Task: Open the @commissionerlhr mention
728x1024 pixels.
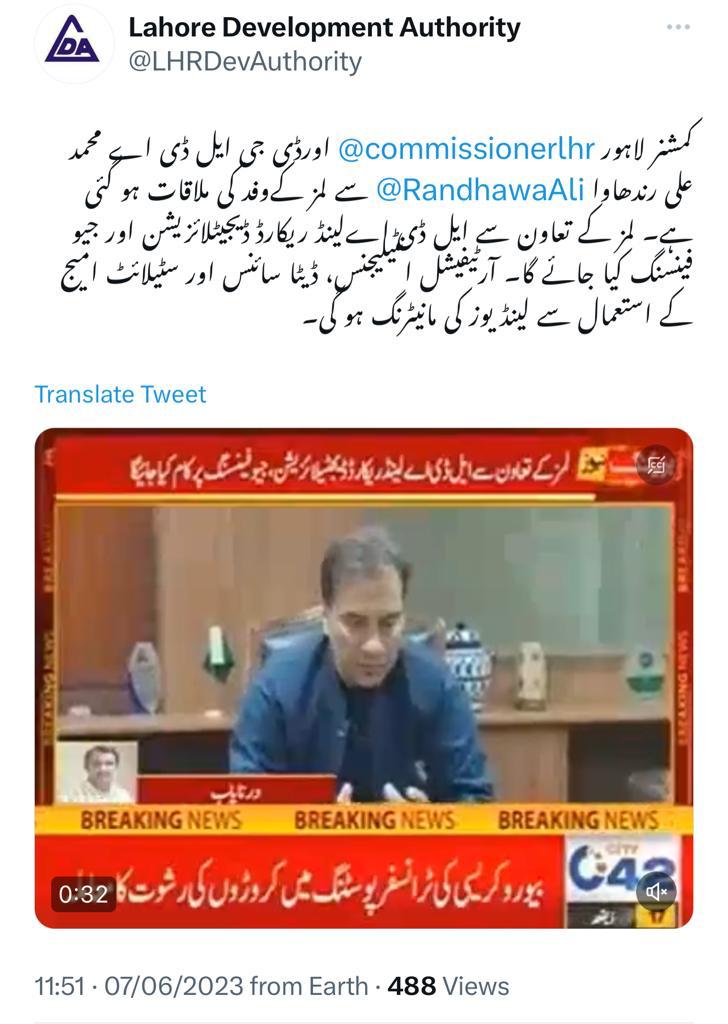Action: tap(467, 150)
